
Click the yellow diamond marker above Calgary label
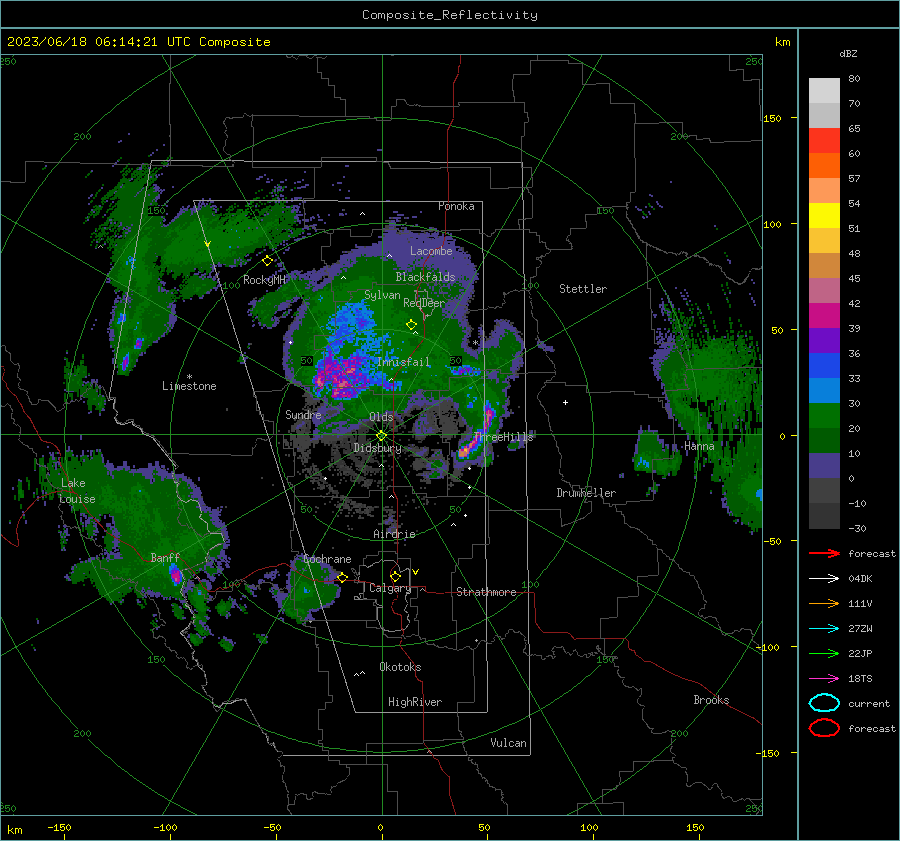[x=395, y=576]
